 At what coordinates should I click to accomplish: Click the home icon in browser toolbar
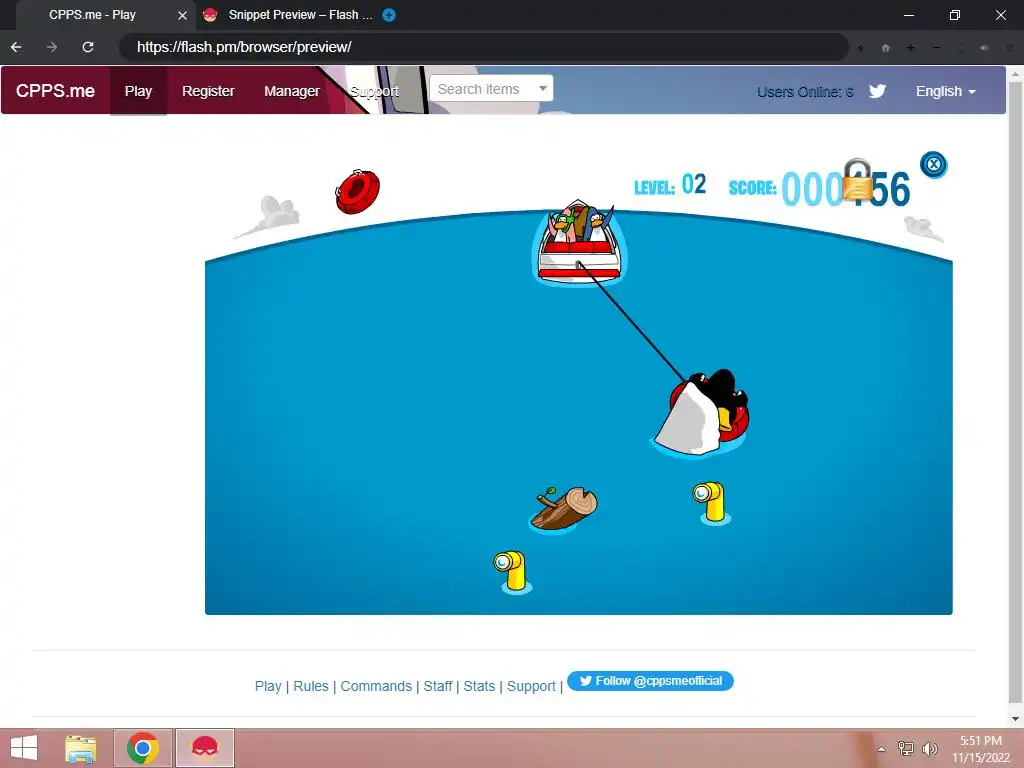click(x=886, y=48)
